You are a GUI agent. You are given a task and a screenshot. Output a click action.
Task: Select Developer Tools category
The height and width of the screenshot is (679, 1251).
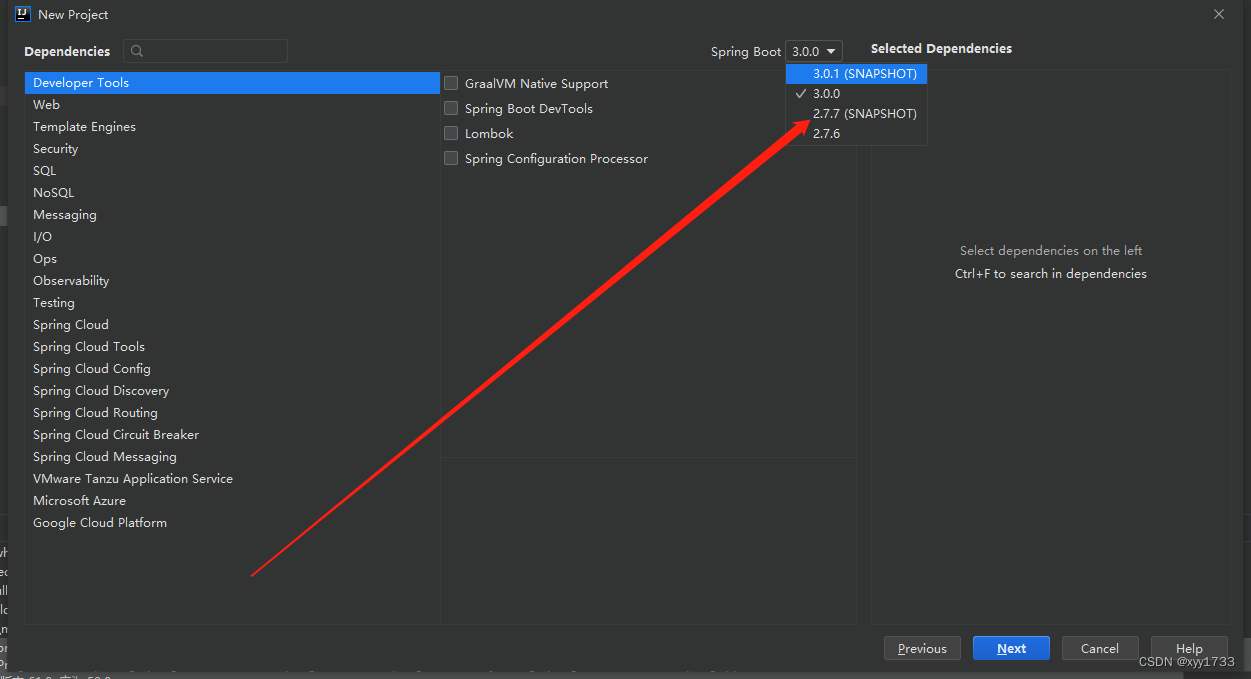(232, 83)
